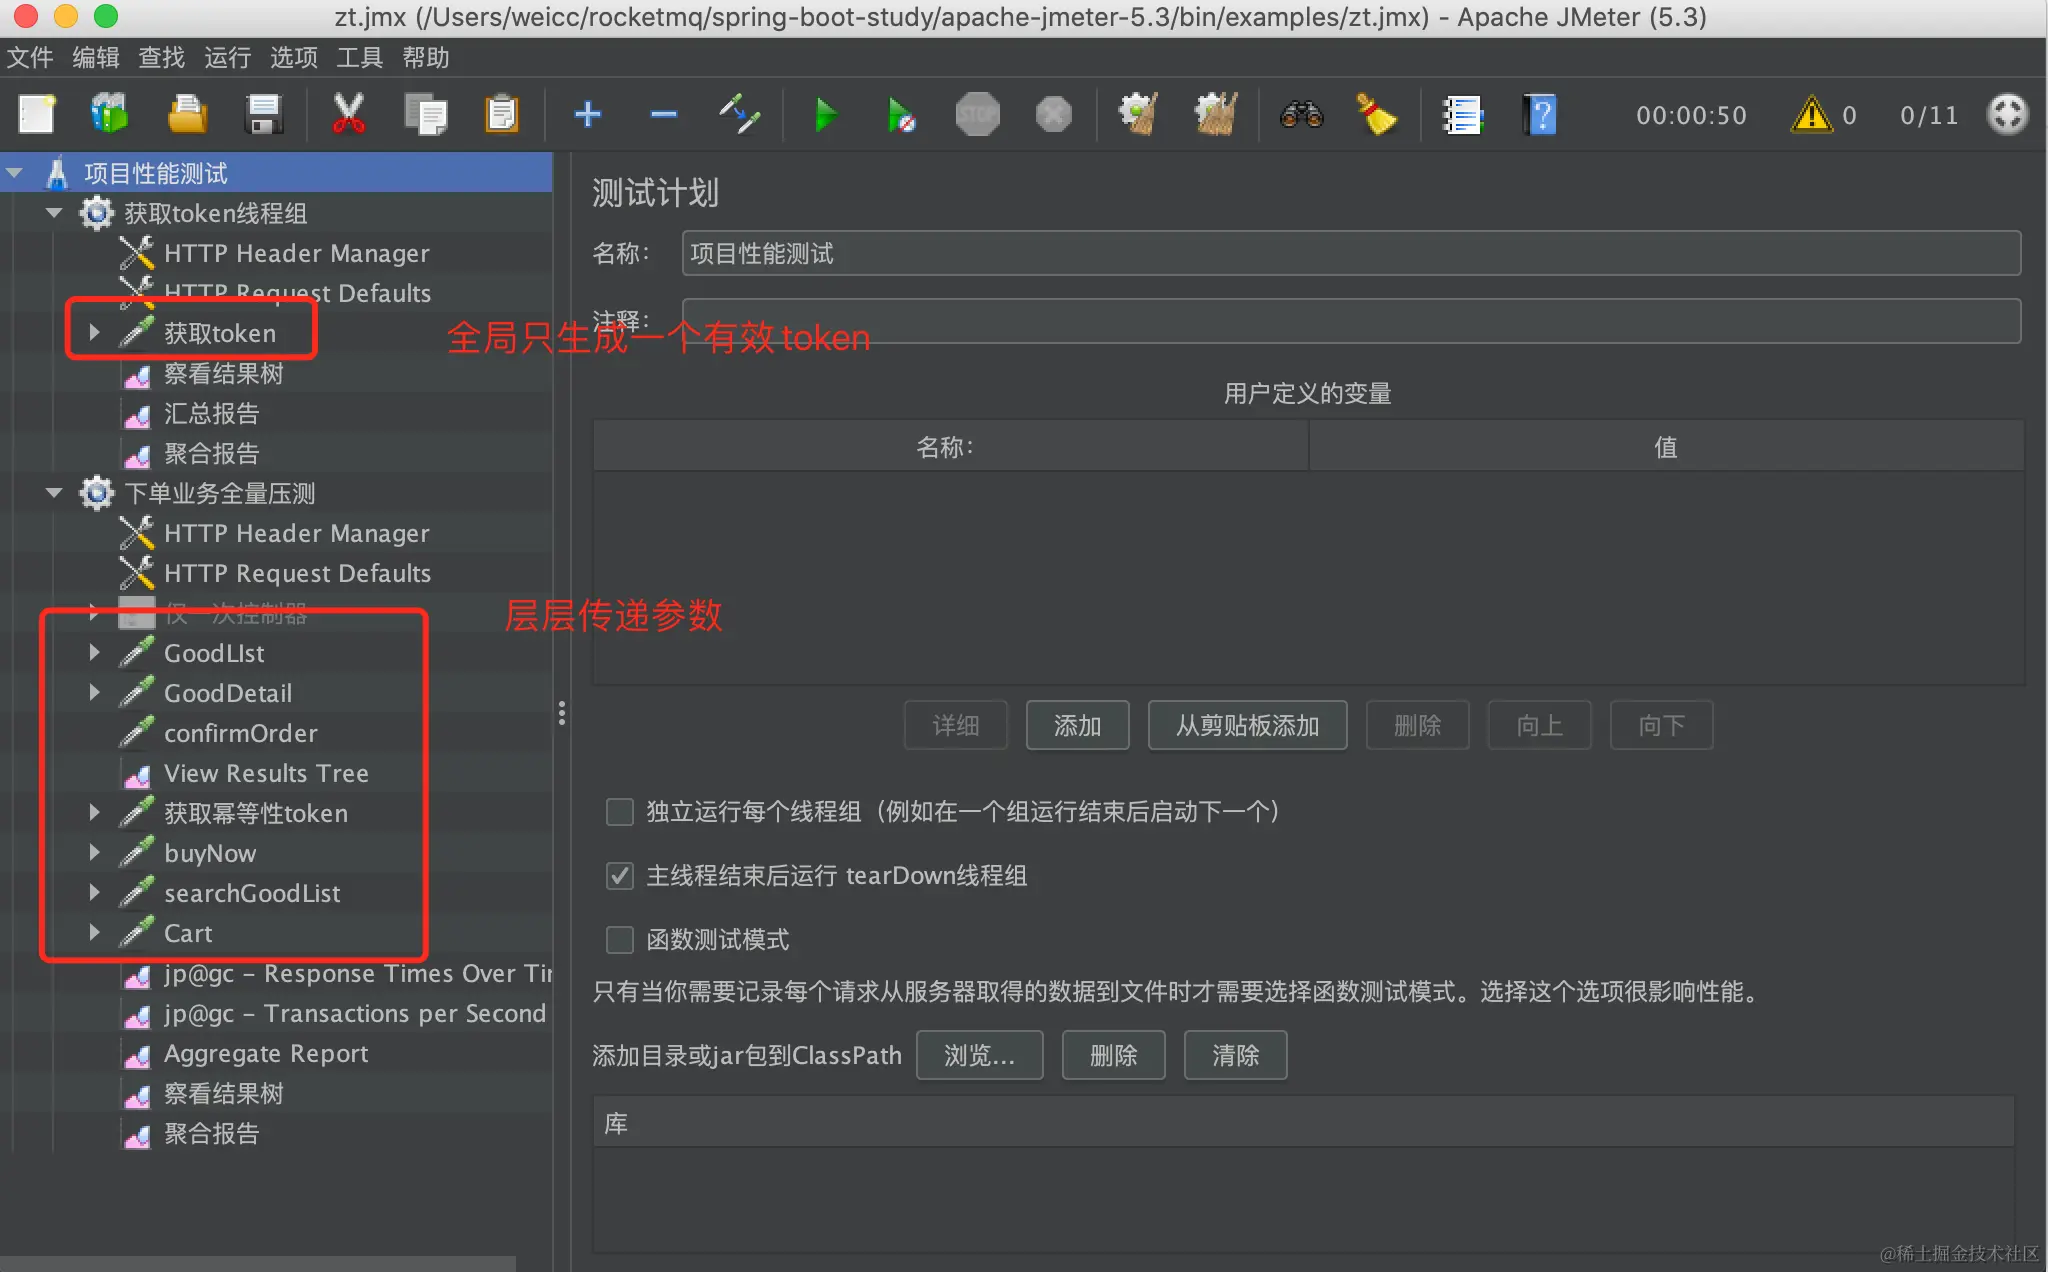Image resolution: width=2048 pixels, height=1272 pixels.
Task: Click the Function Helper list icon
Action: pos(1462,115)
